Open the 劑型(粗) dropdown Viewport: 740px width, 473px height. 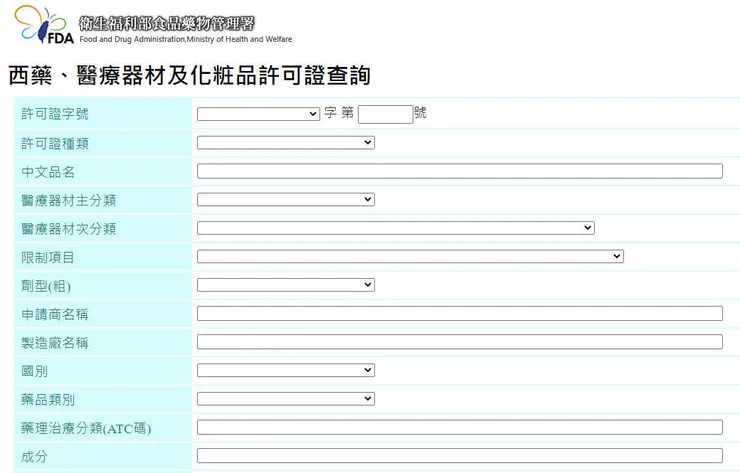click(x=286, y=285)
